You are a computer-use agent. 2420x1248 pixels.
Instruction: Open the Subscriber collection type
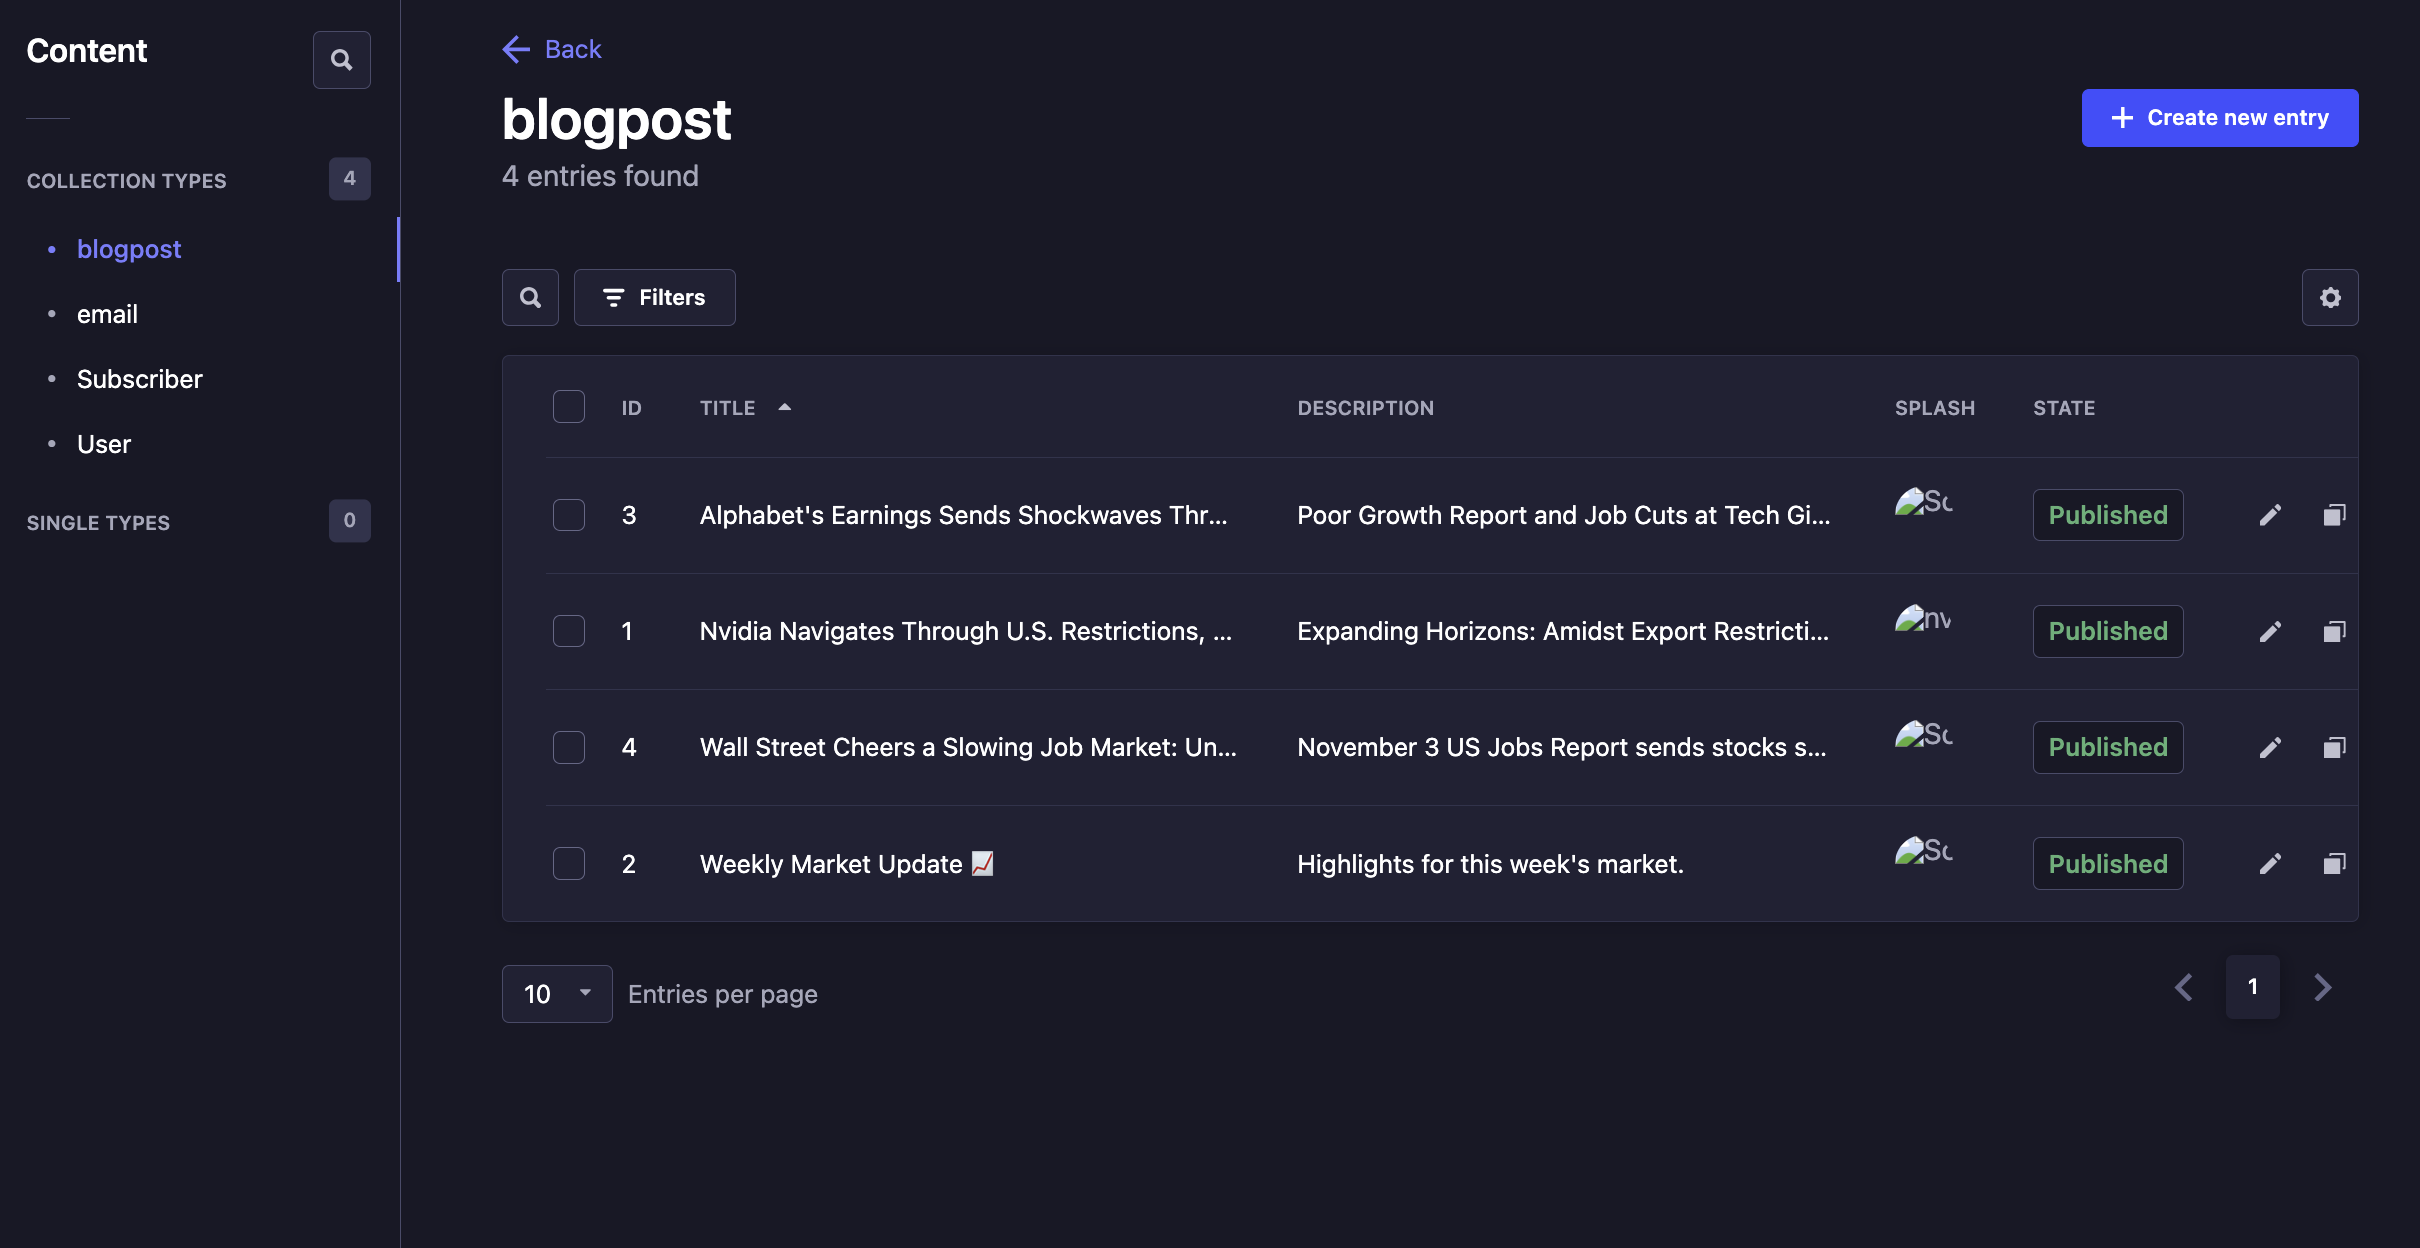(139, 379)
